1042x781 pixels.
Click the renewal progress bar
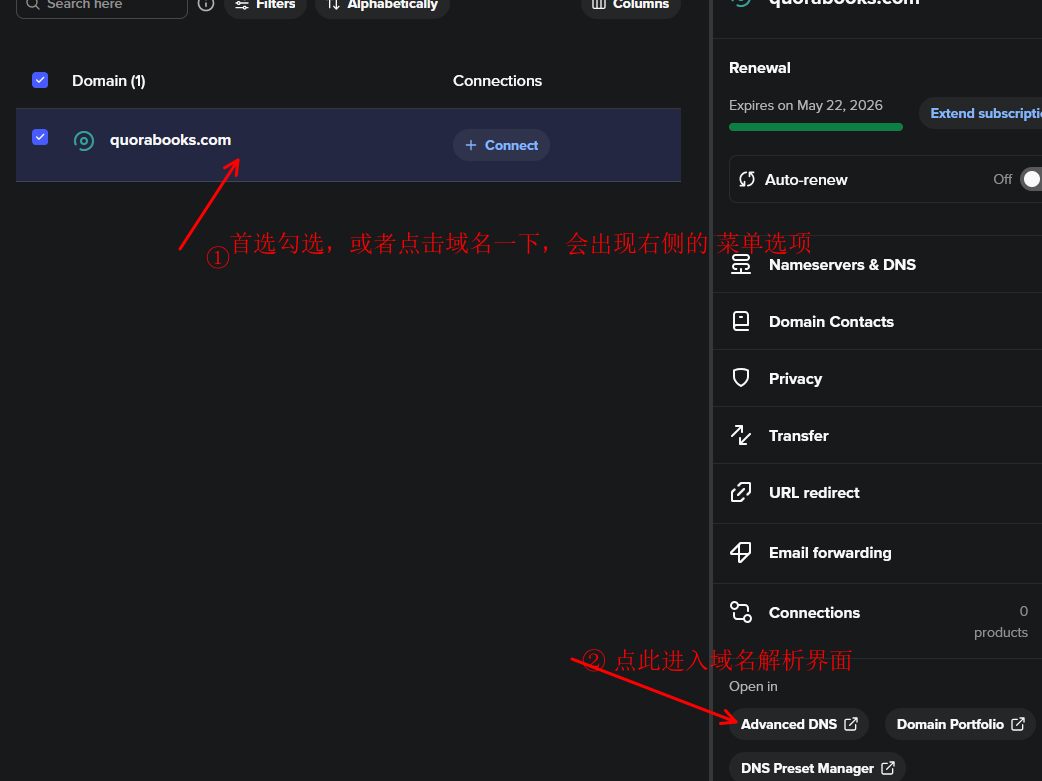815,127
